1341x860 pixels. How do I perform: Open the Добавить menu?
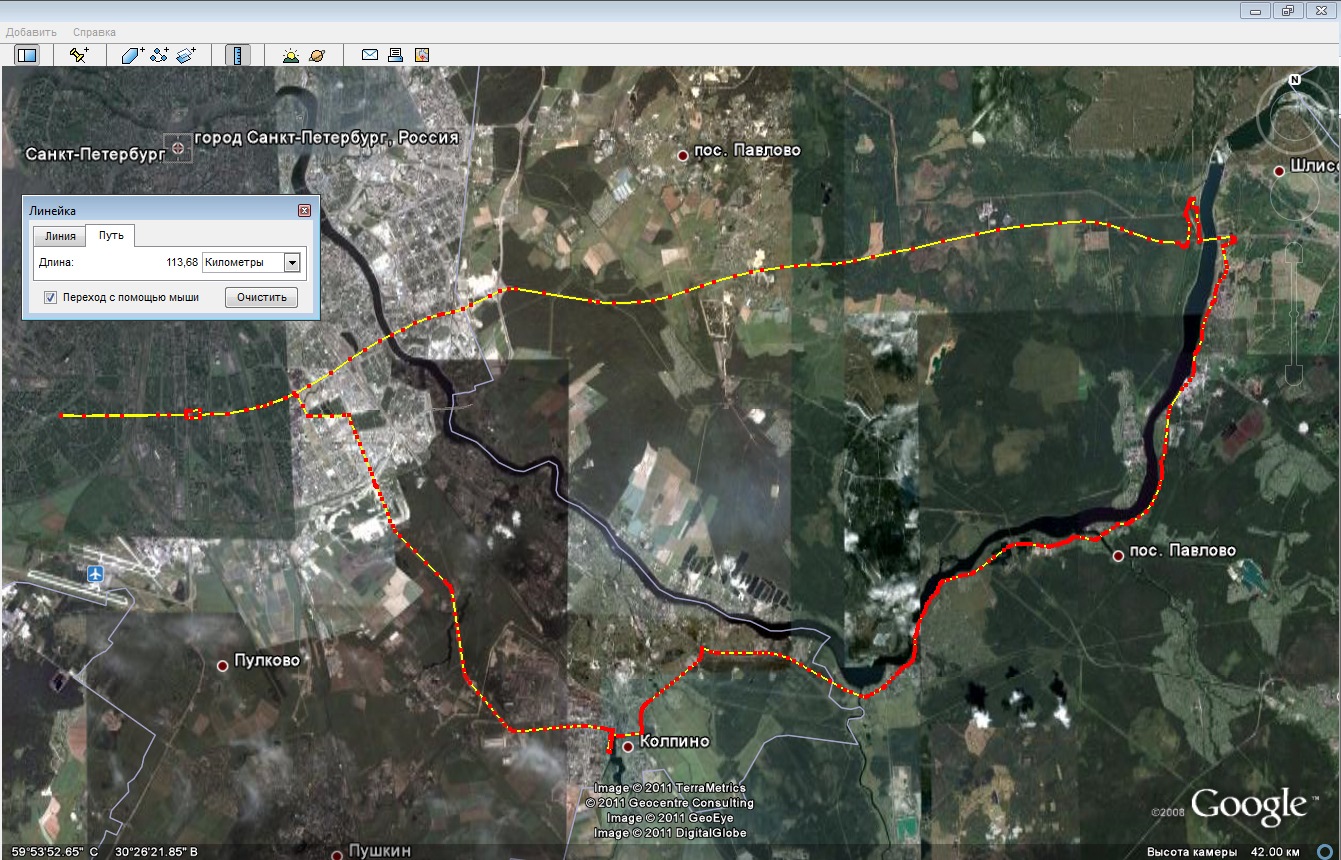pyautogui.click(x=30, y=32)
